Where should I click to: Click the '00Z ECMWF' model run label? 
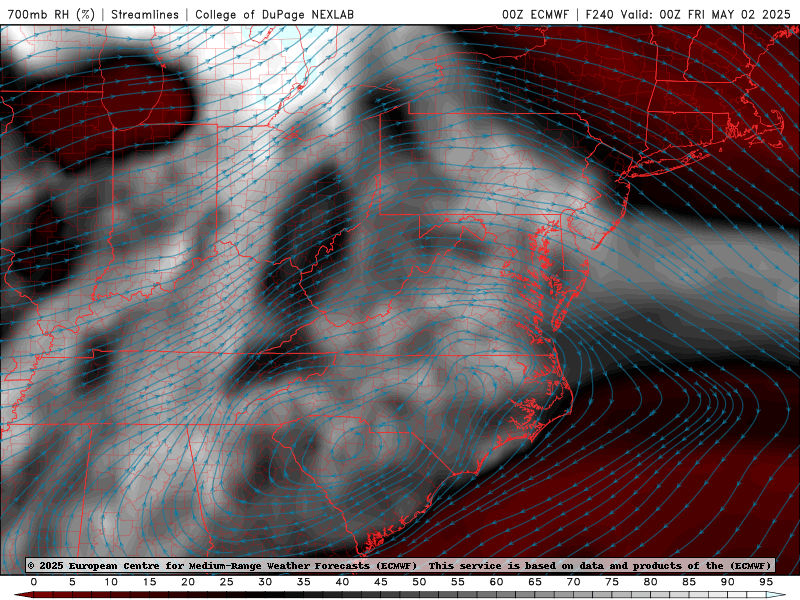pyautogui.click(x=535, y=14)
